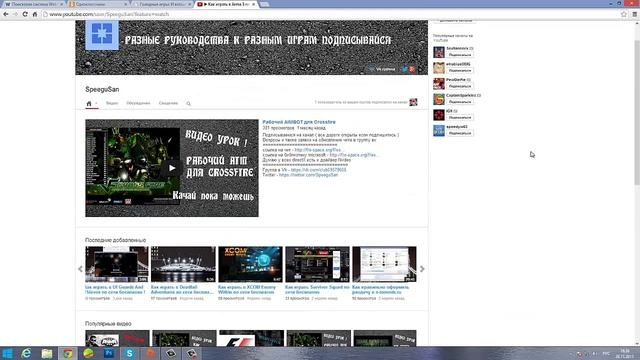
Task: Subscribe to the CaptainSparklez channel
Action: click(x=460, y=102)
